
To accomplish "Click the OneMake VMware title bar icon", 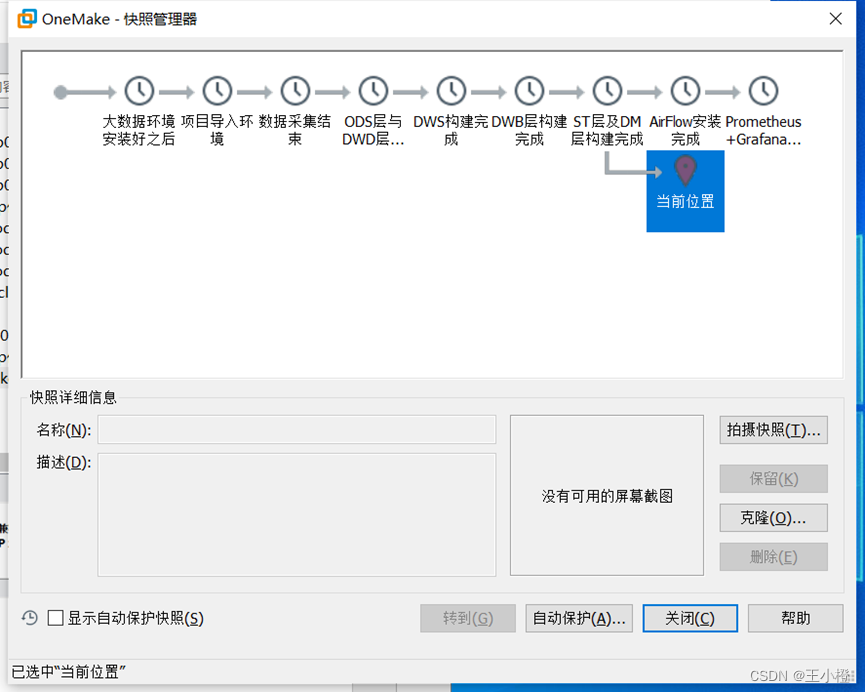I will [27, 19].
